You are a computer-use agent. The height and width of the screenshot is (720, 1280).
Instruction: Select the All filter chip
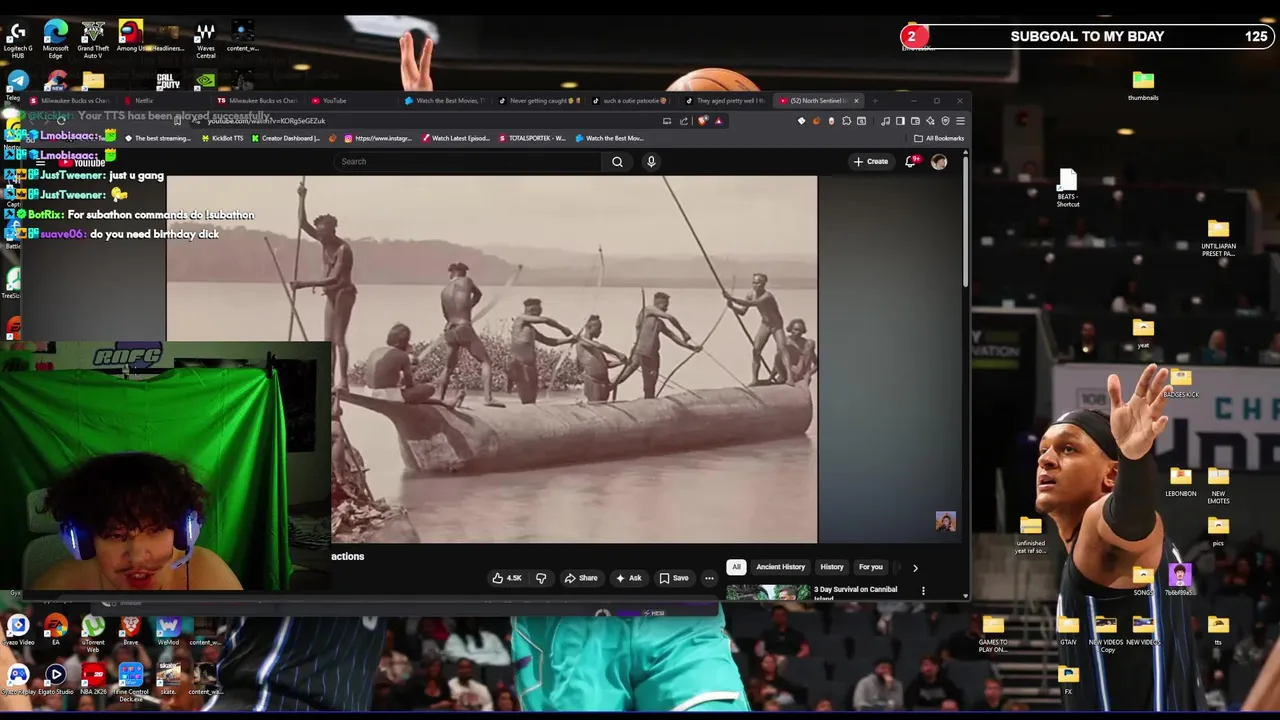736,567
